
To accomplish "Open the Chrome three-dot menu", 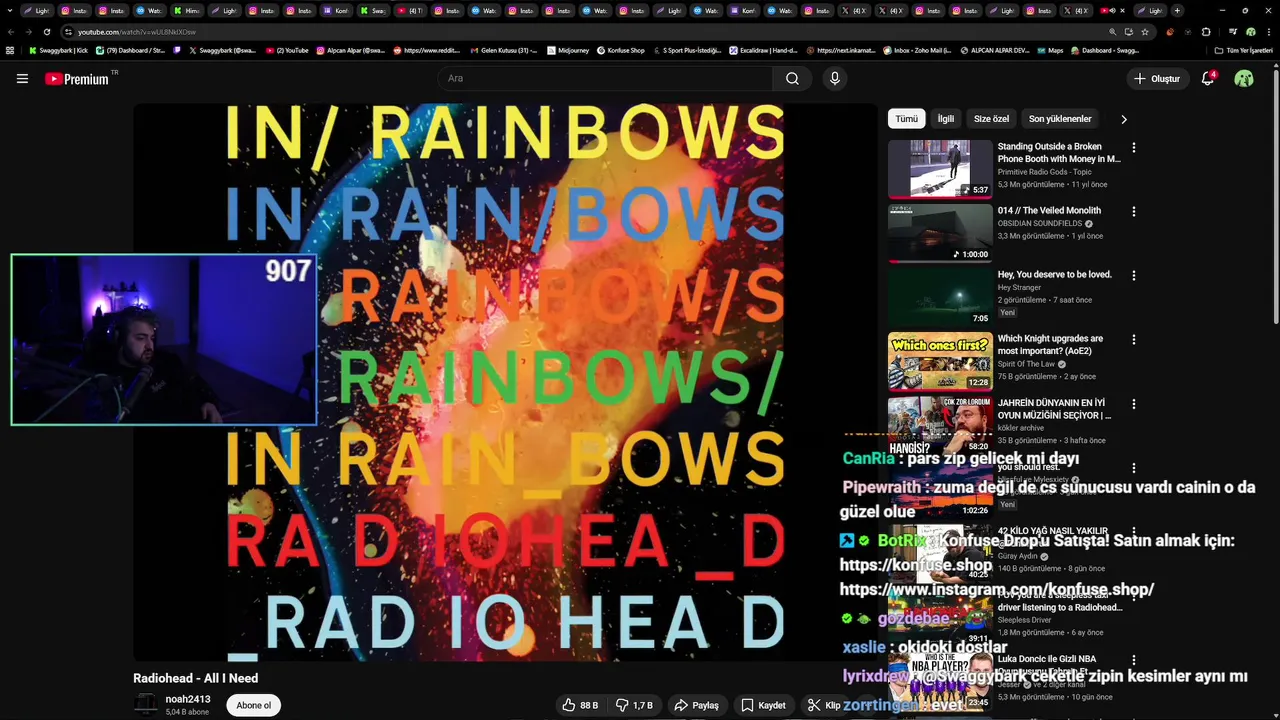I will (1268, 32).
